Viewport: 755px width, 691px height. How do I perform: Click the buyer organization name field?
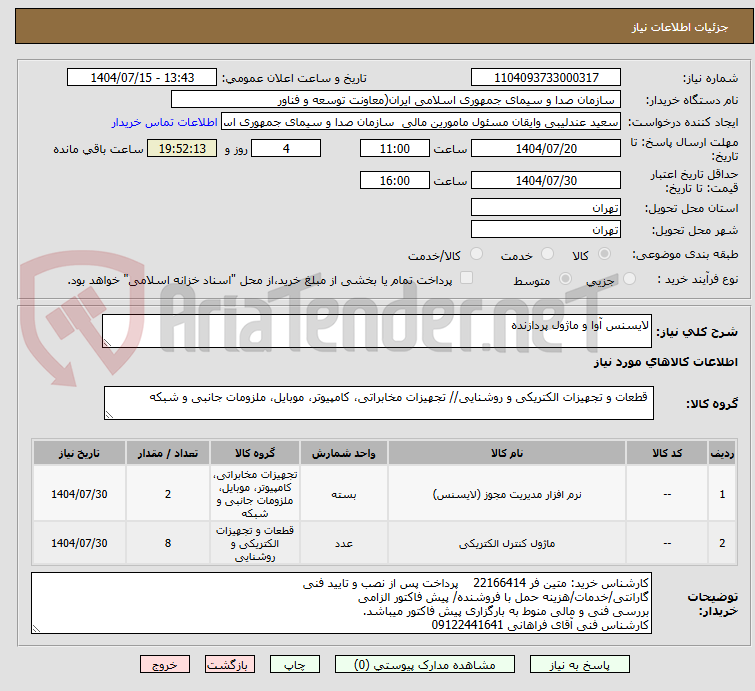pyautogui.click(x=396, y=100)
